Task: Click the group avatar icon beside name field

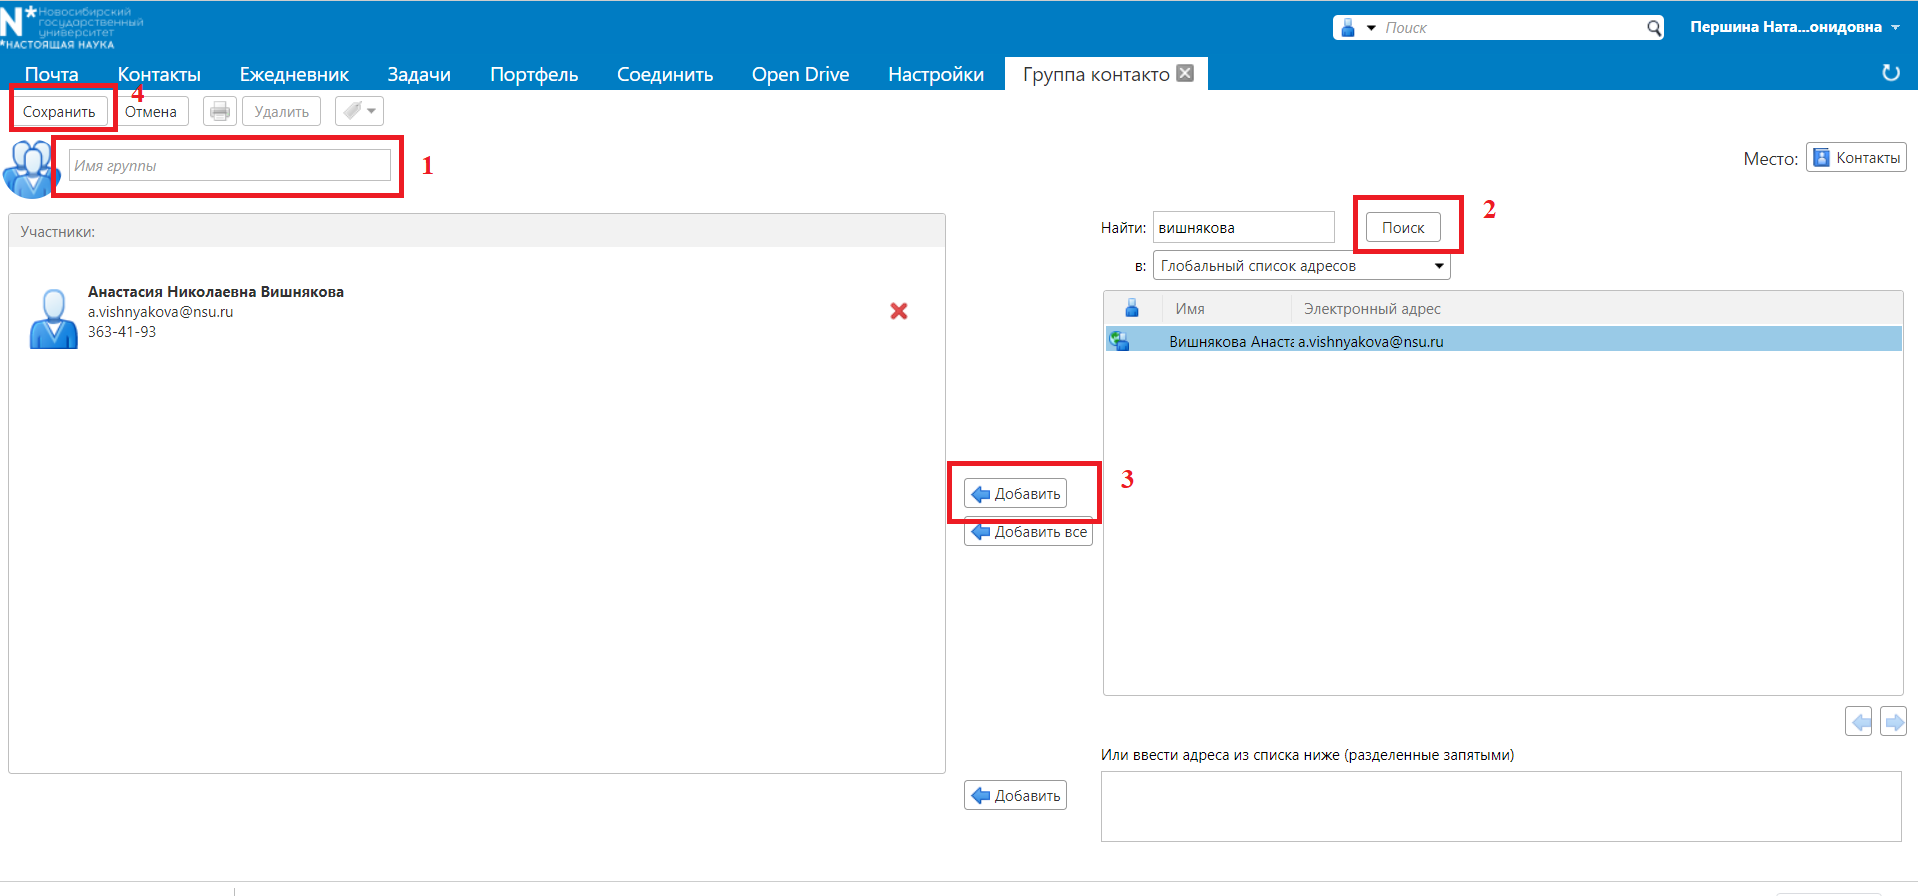Action: click(x=31, y=168)
